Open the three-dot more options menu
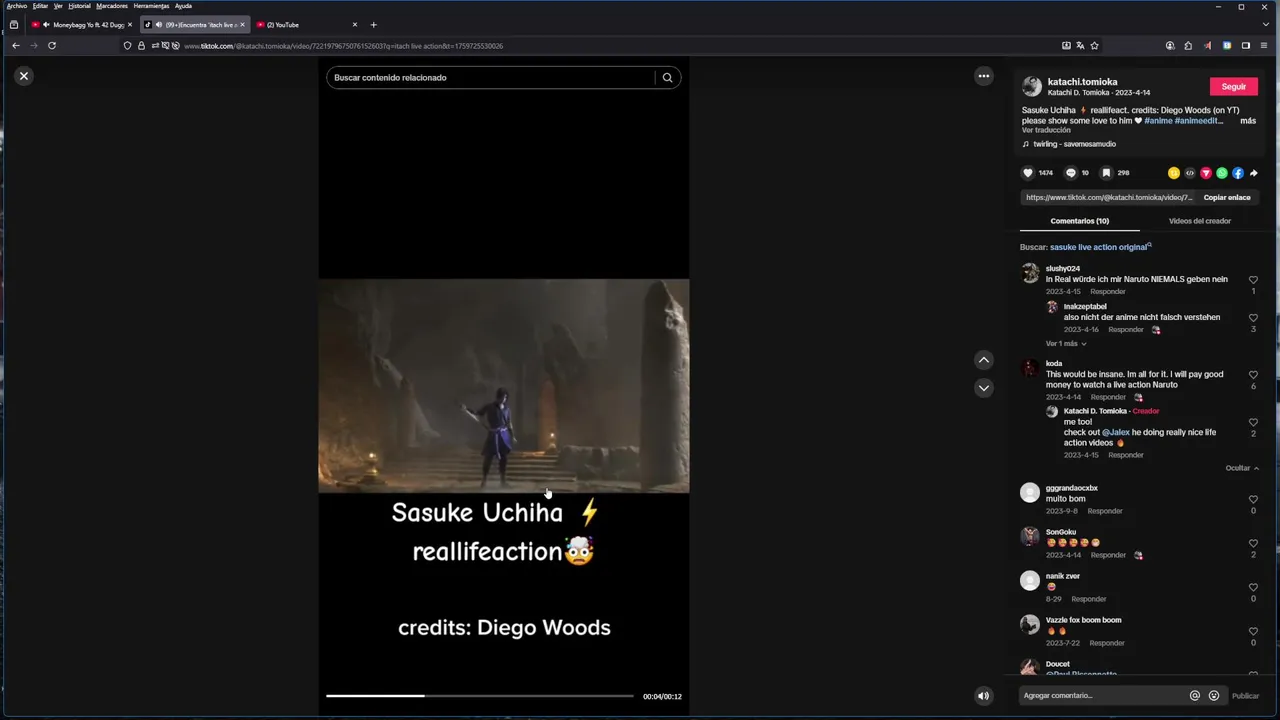The width and height of the screenshot is (1280, 720). (x=984, y=76)
